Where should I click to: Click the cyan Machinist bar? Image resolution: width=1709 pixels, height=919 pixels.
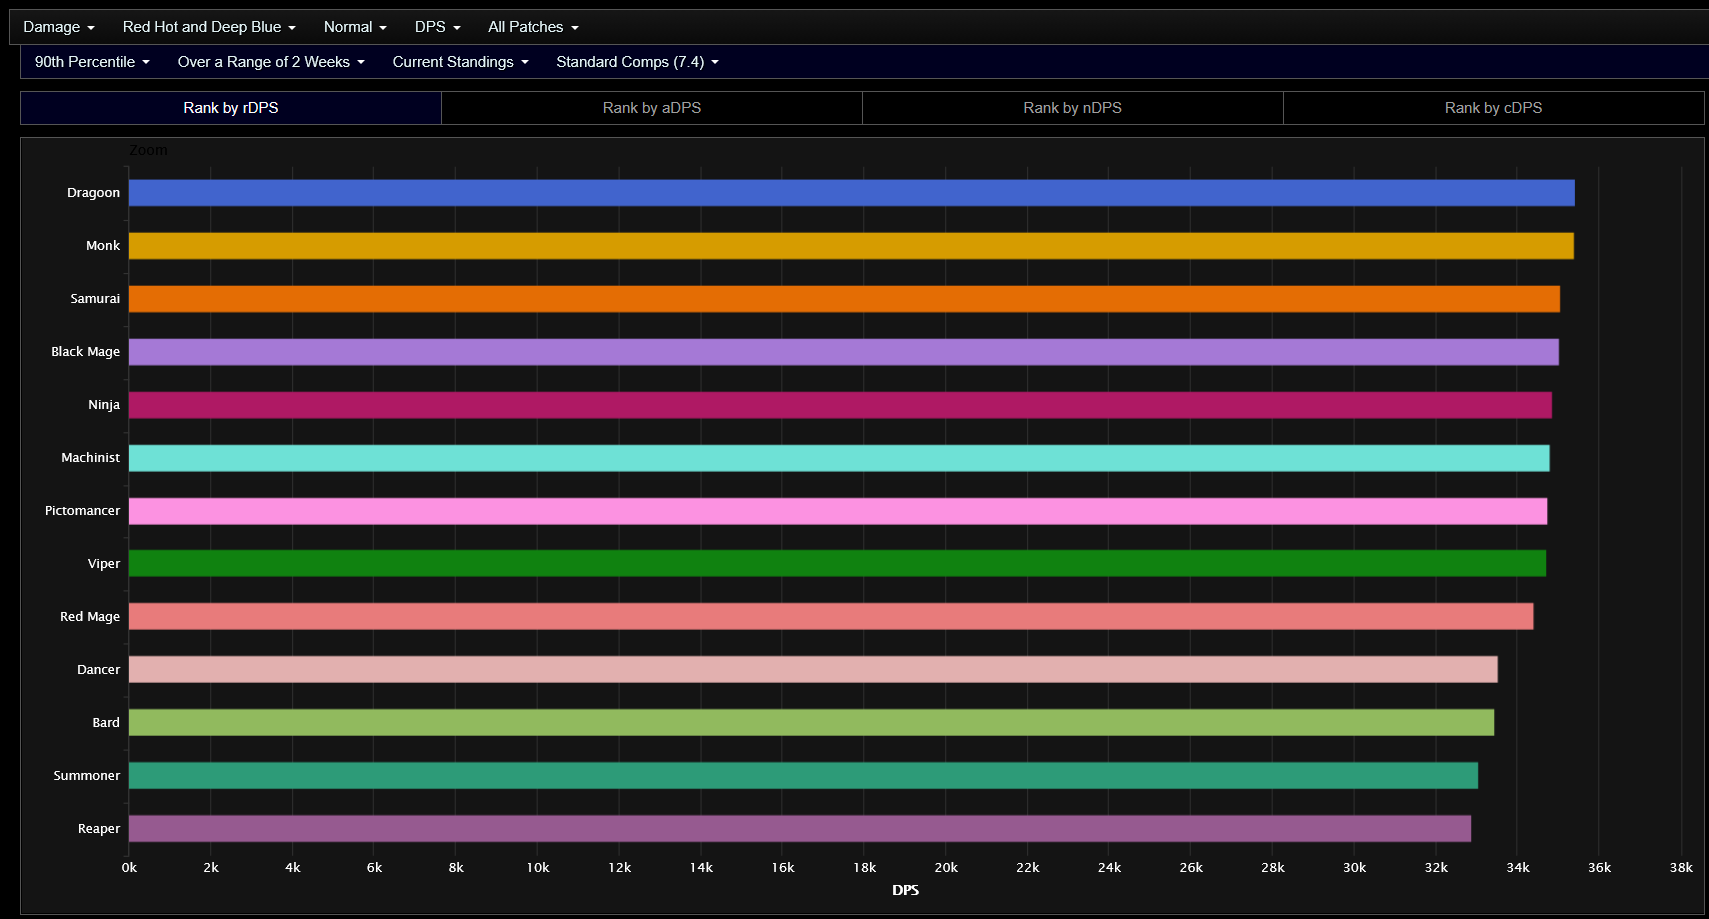coord(839,458)
